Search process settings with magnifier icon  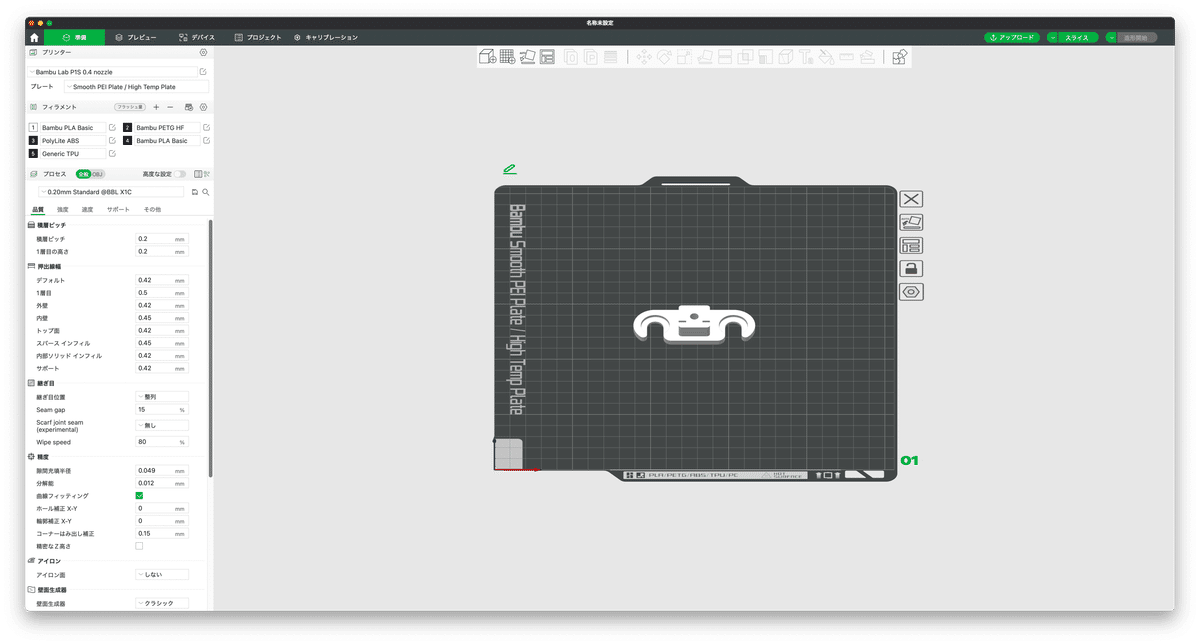(205, 192)
